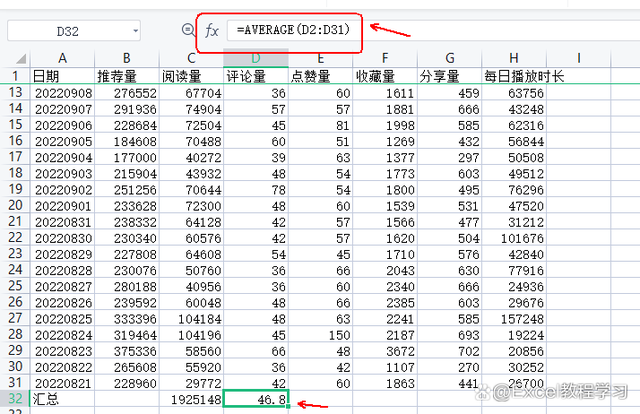Screen dimensions: 640x414
Task: Click cell with value 104196
Action: point(191,335)
